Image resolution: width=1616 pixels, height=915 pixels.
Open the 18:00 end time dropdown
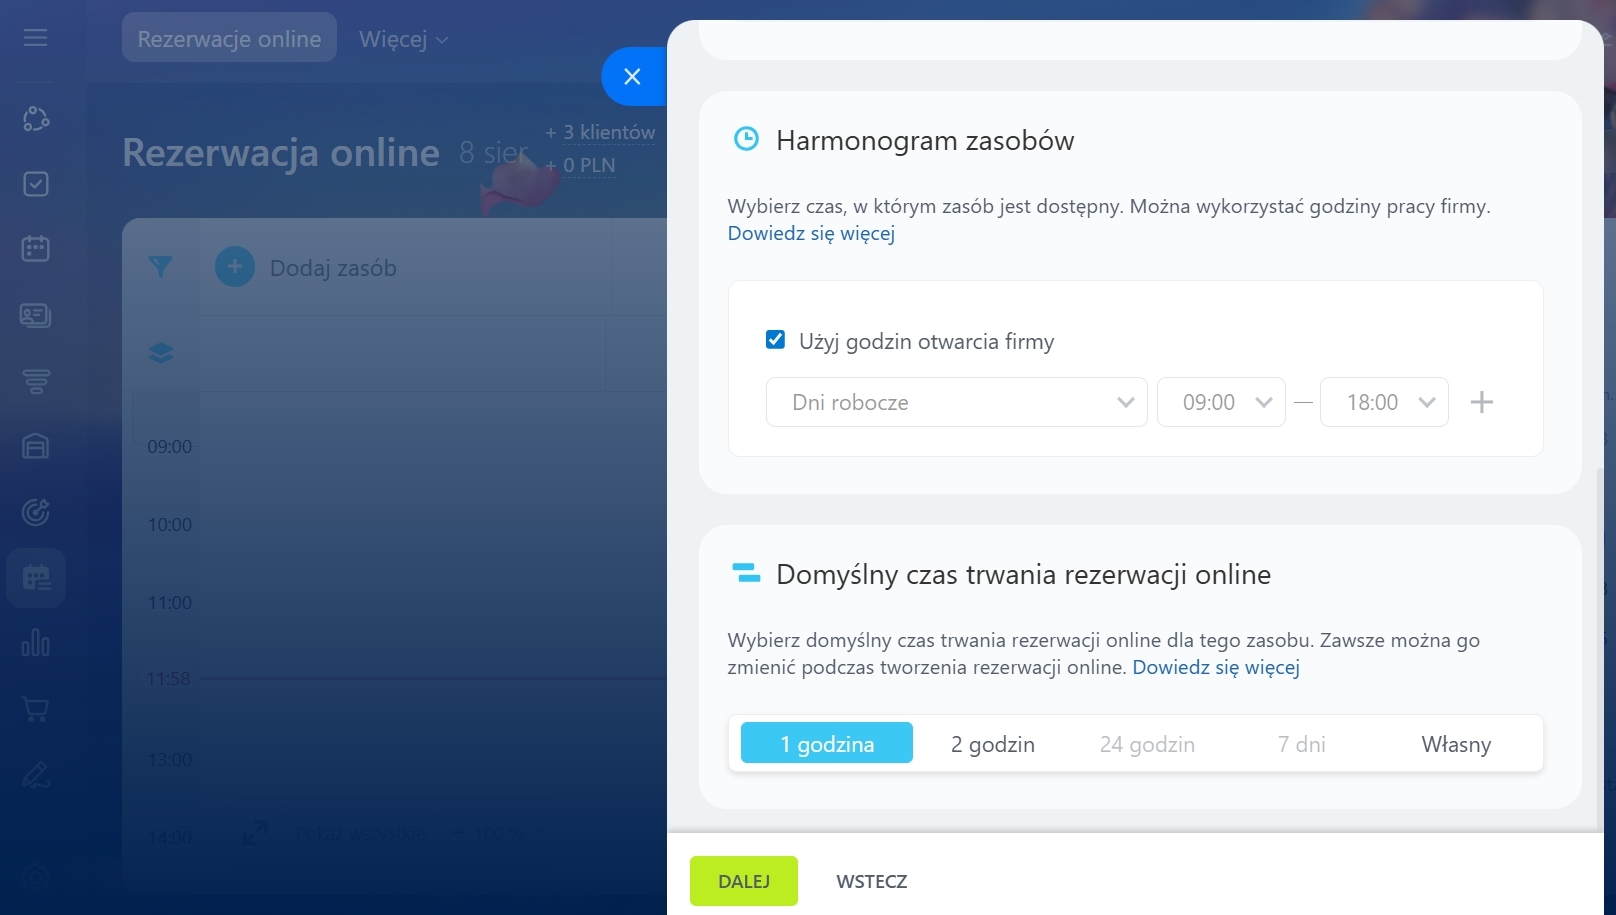coord(1384,402)
